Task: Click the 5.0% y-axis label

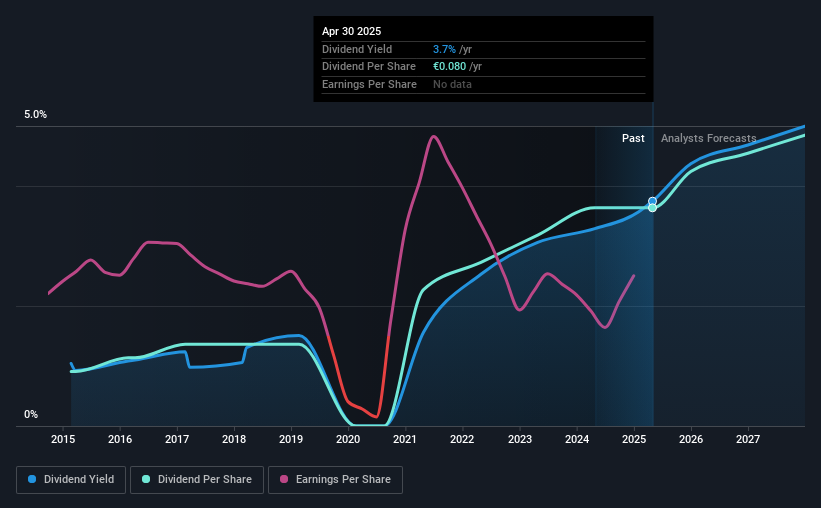Action: click(36, 115)
